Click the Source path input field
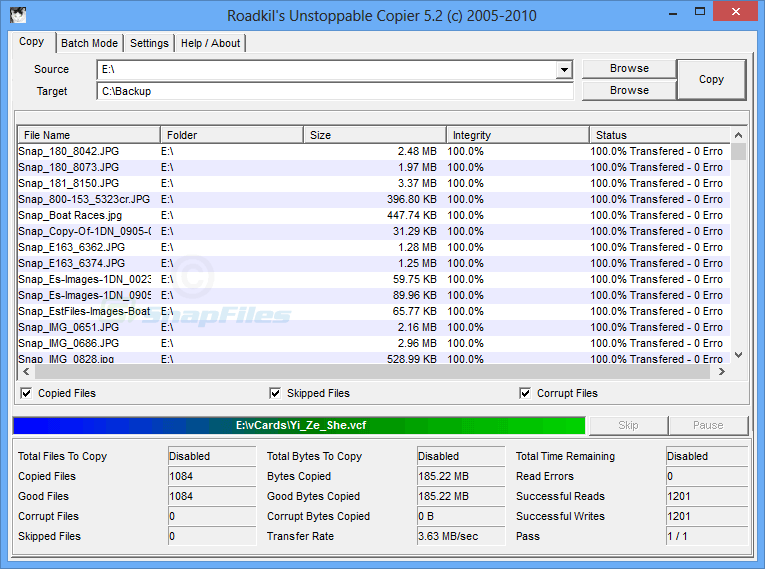Viewport: 765px width, 569px height. point(327,70)
